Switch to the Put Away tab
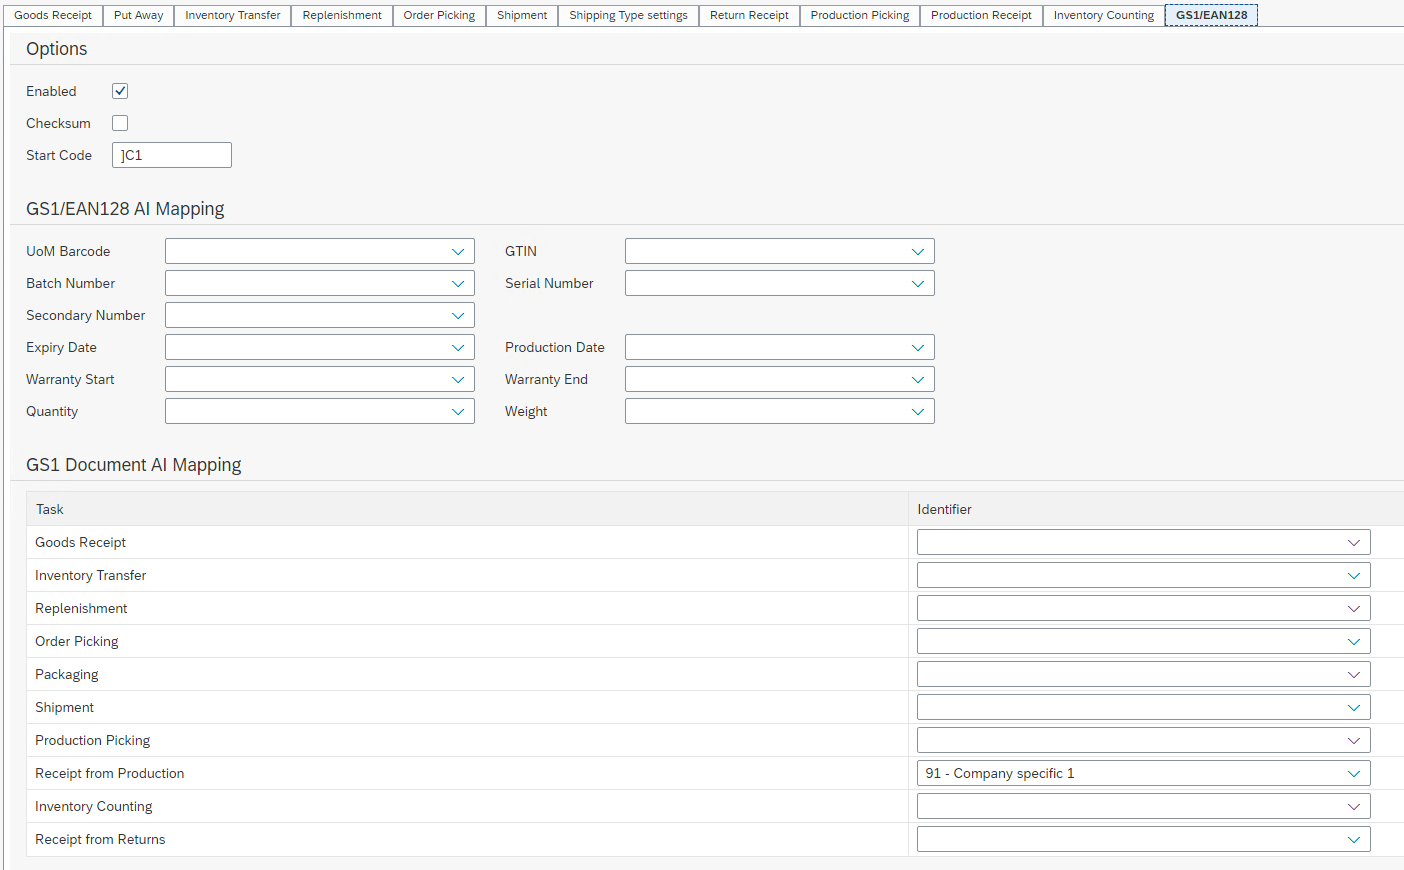 click(138, 15)
